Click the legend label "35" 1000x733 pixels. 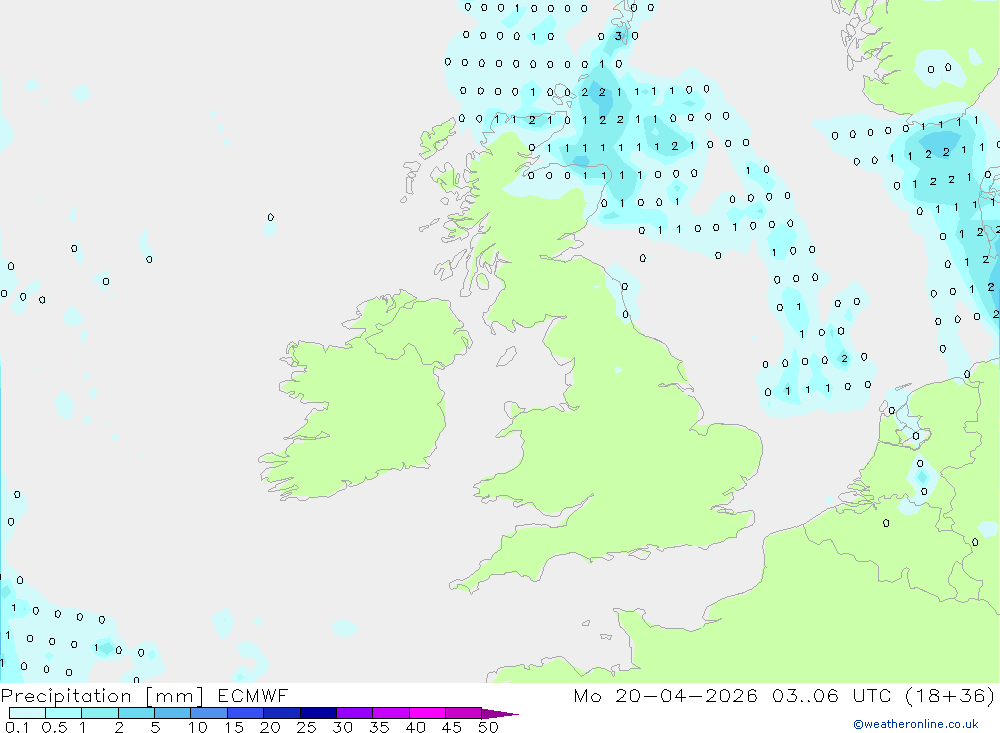click(x=379, y=727)
